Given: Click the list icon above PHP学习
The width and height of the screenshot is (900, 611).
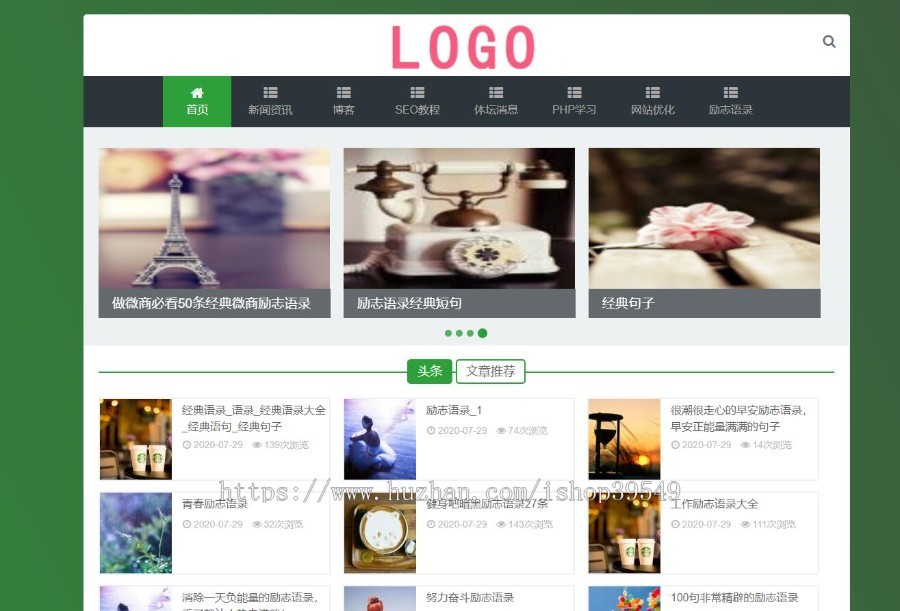Looking at the screenshot, I should point(574,92).
